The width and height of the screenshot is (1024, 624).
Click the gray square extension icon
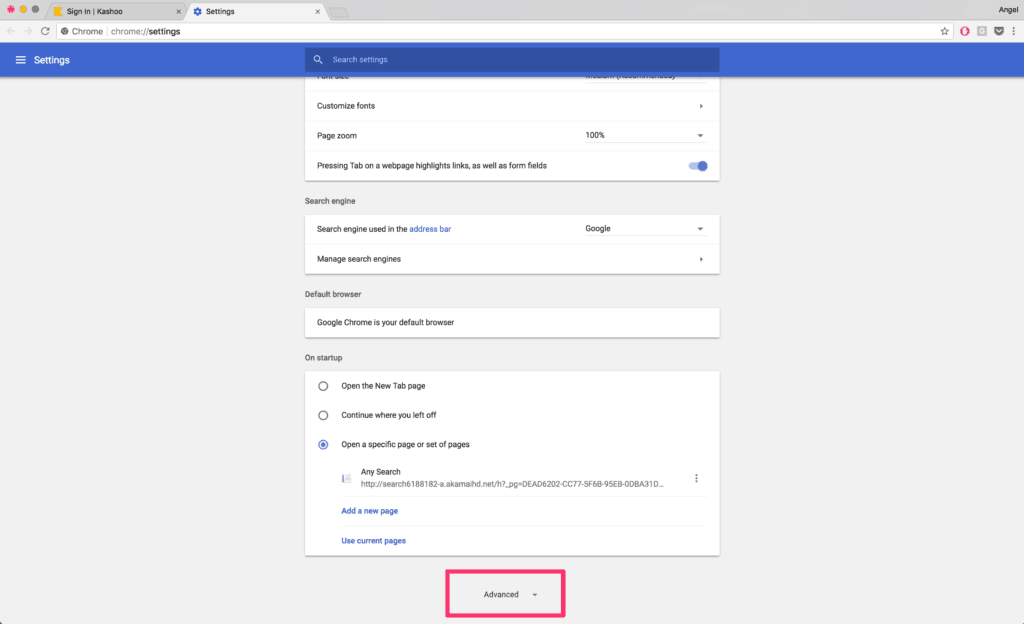click(x=982, y=31)
